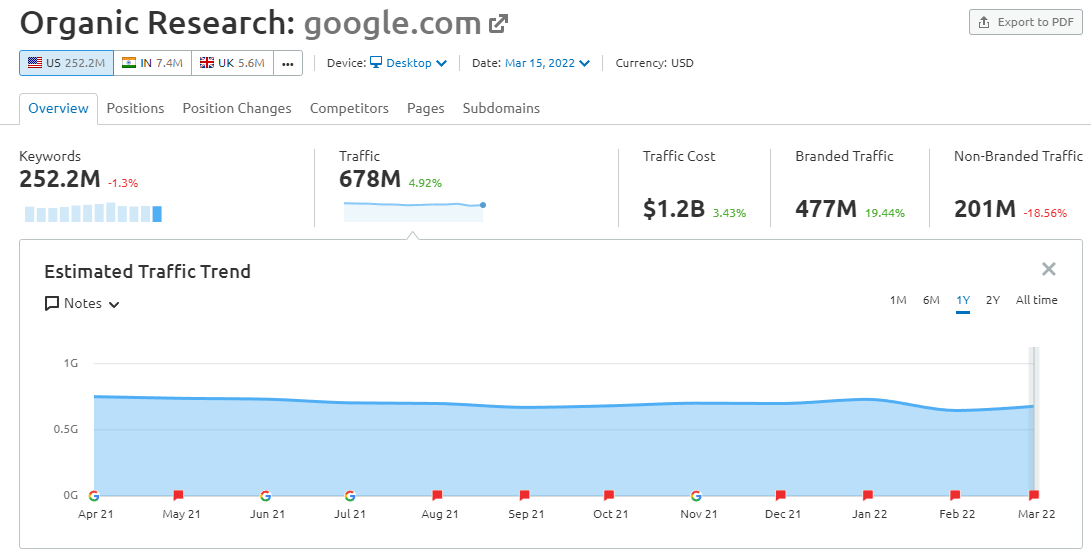The image size is (1091, 555).
Task: Go to the Subdomains tab
Action: 501,108
